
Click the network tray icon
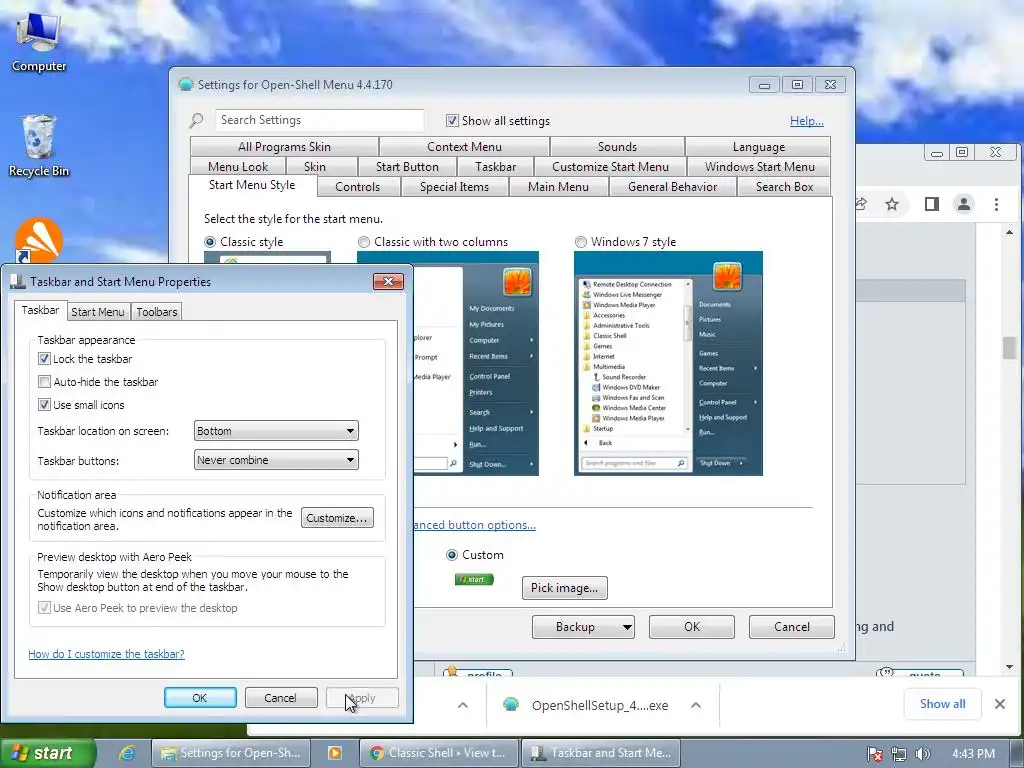[x=899, y=754]
